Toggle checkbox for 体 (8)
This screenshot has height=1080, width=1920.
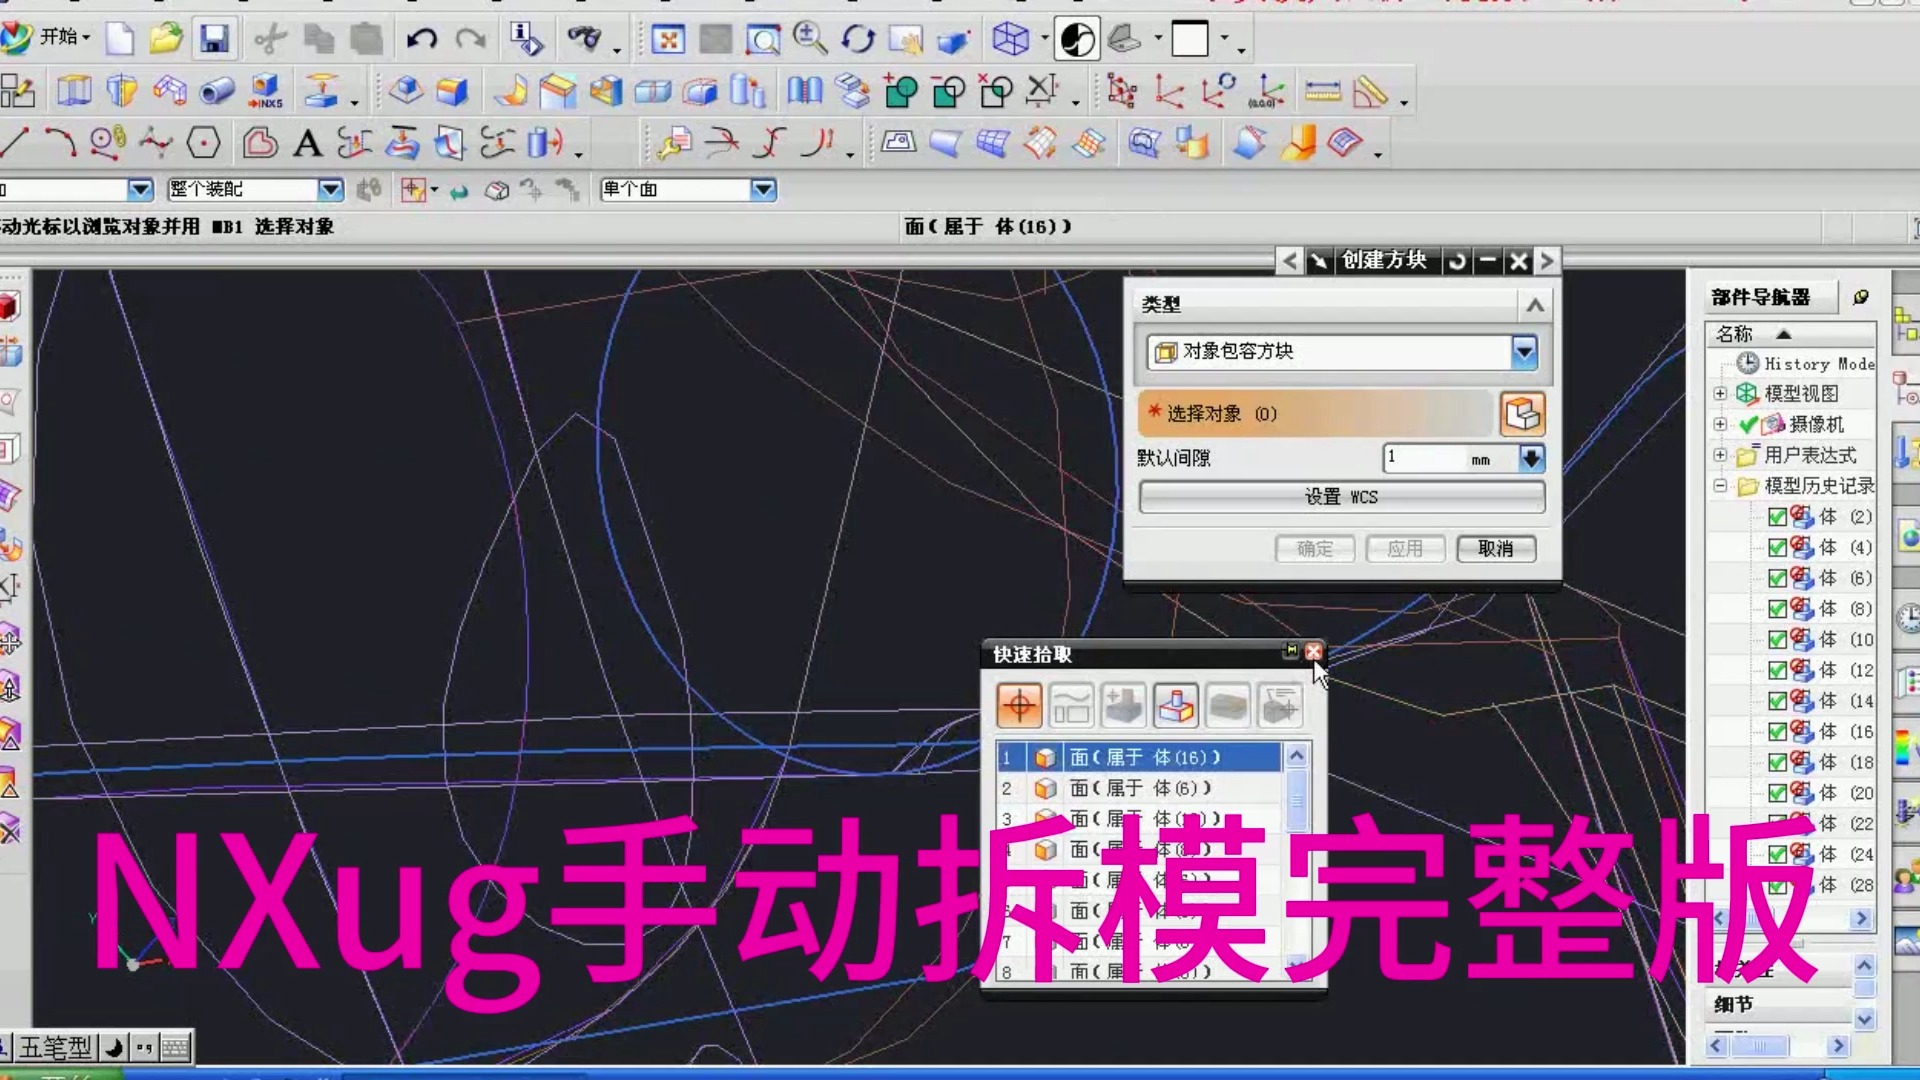(1777, 609)
